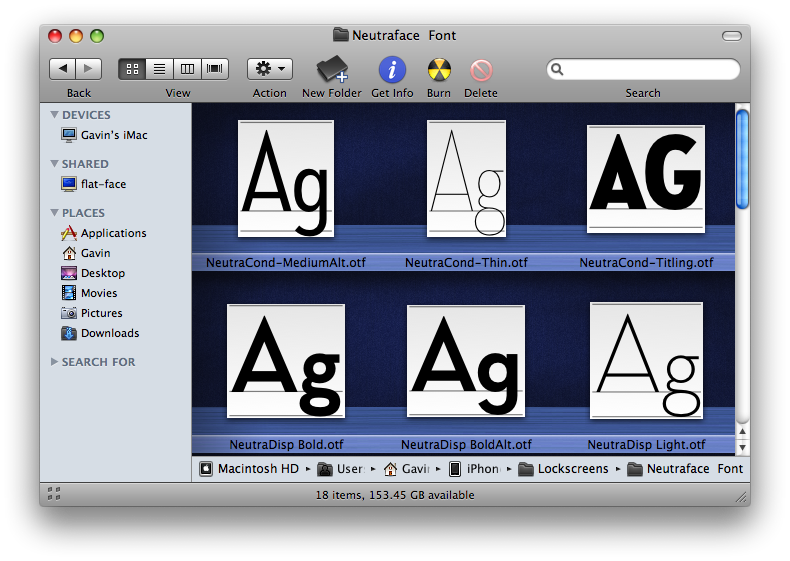Click the NeutraCond-Thin.otf file name
This screenshot has height=561, width=790.
tap(467, 263)
